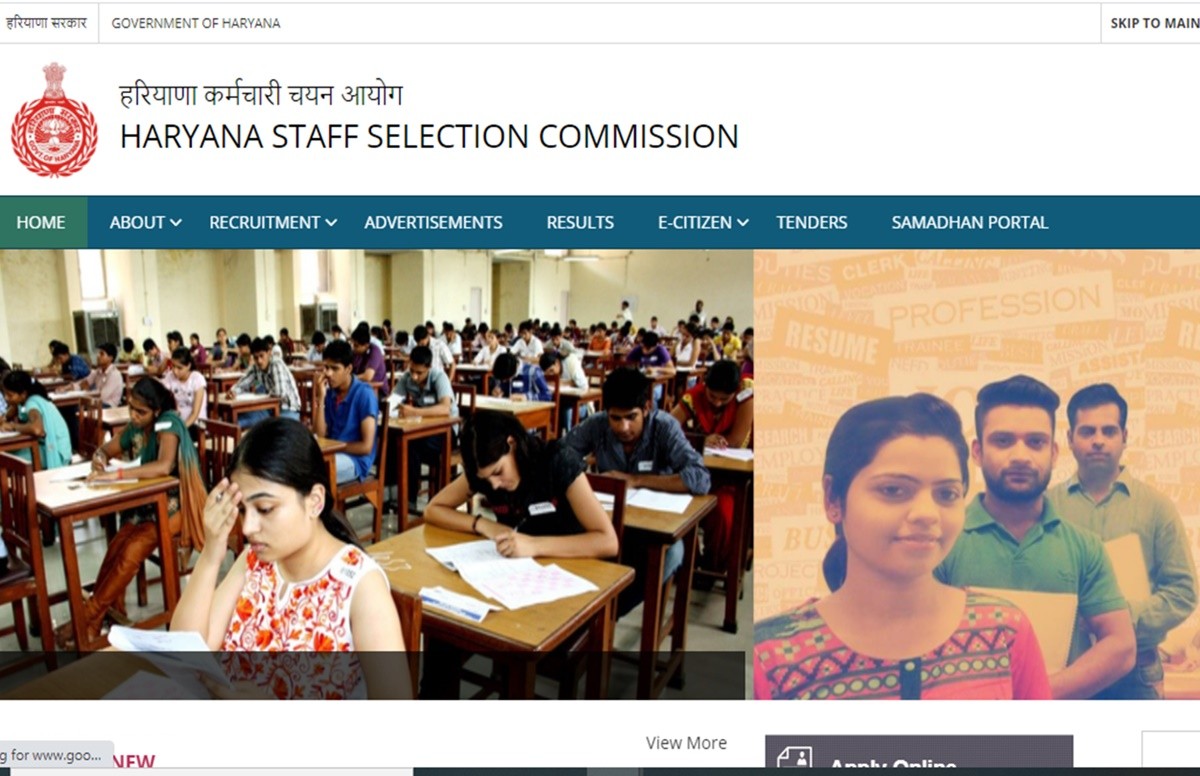Open the TENDERS page
The height and width of the screenshot is (776, 1200).
point(812,222)
